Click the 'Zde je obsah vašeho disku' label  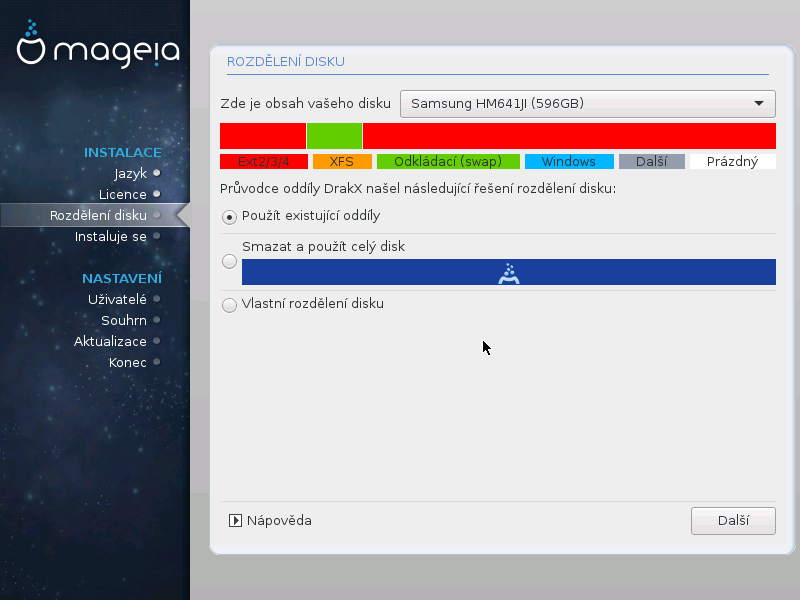coord(306,104)
